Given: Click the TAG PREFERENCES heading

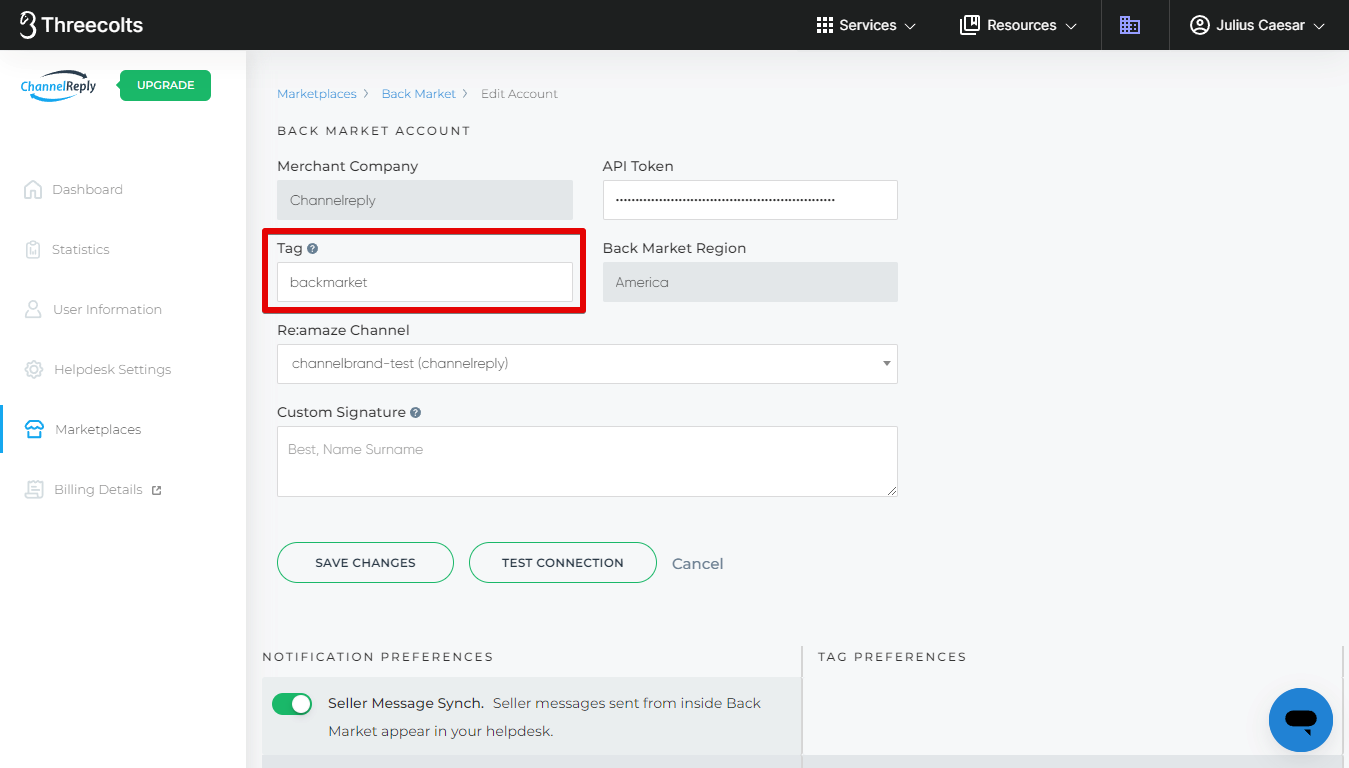Looking at the screenshot, I should tap(892, 657).
